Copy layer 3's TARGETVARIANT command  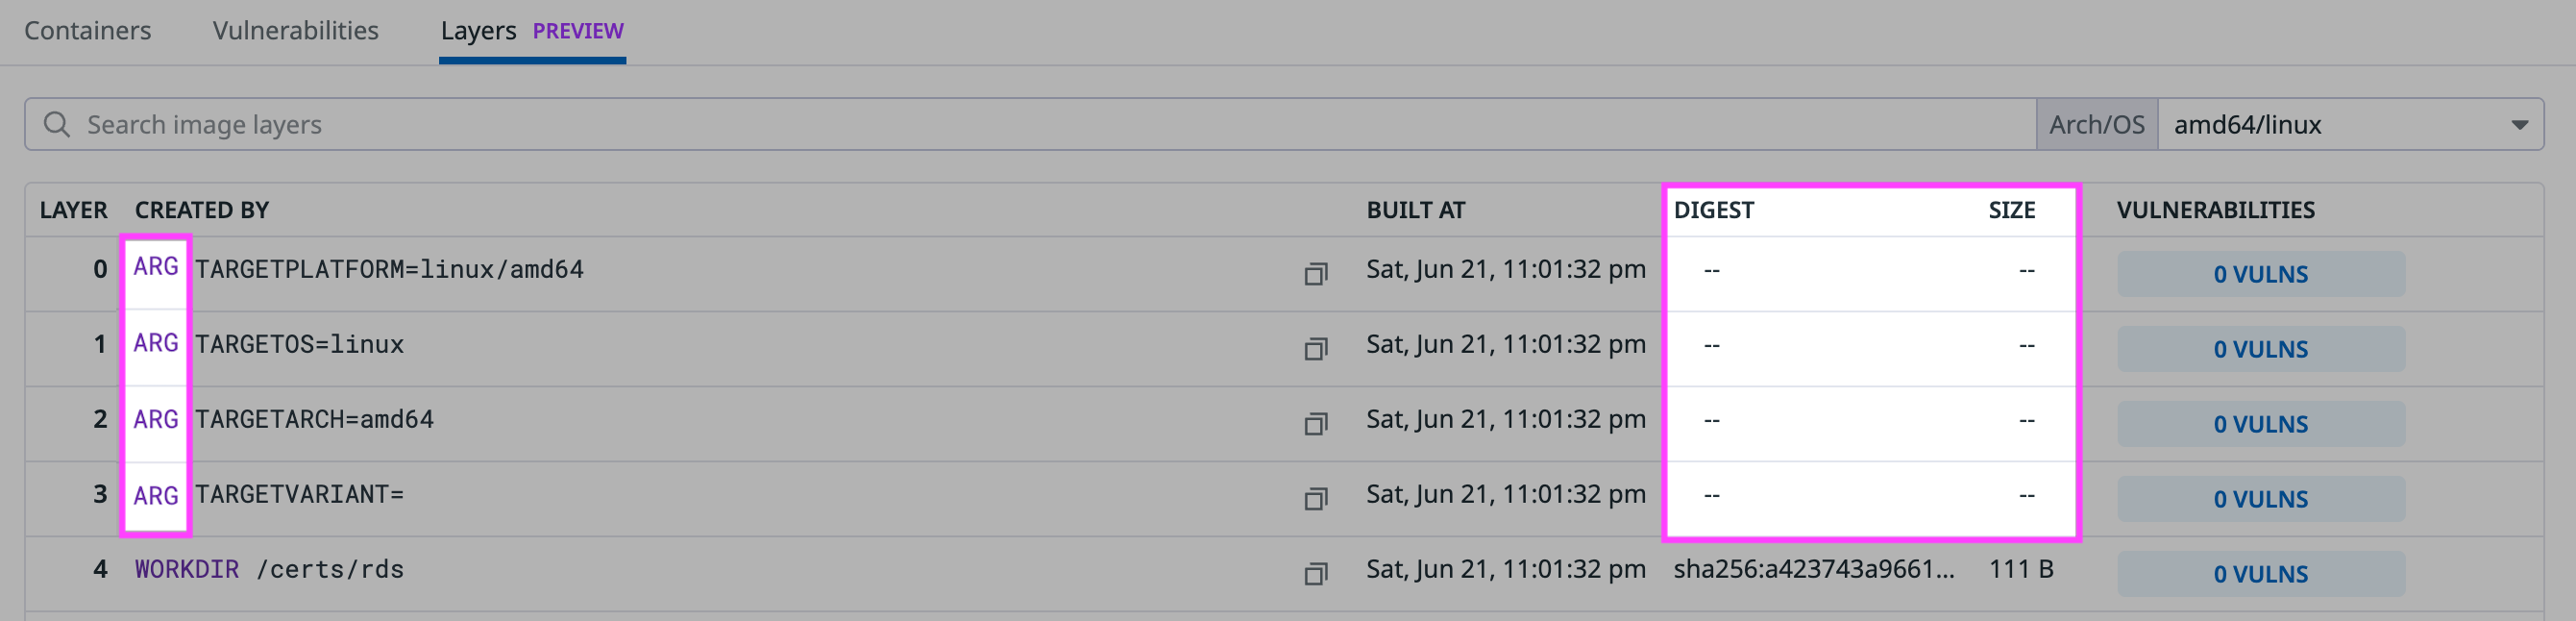click(1316, 497)
